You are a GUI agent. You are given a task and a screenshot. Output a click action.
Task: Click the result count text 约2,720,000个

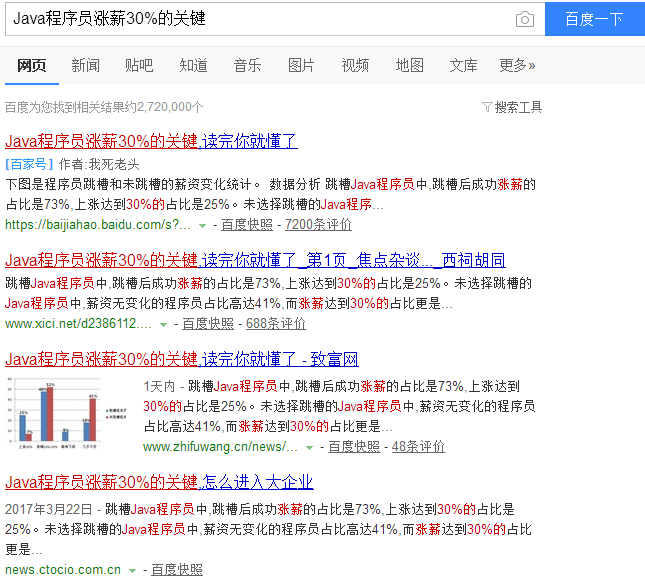click(x=165, y=107)
